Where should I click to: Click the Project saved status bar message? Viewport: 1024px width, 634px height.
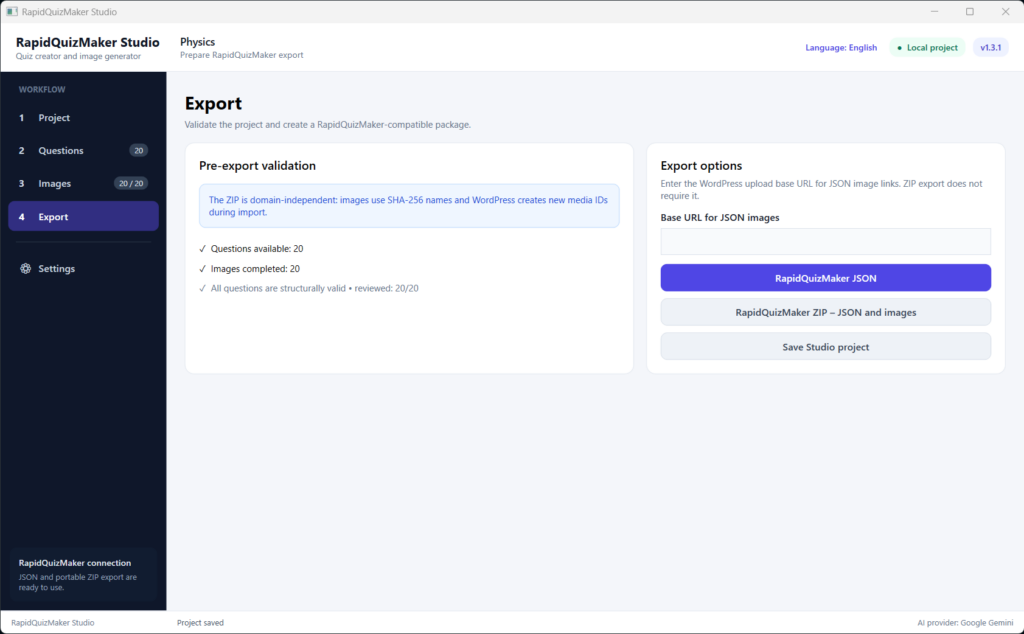click(x=200, y=623)
